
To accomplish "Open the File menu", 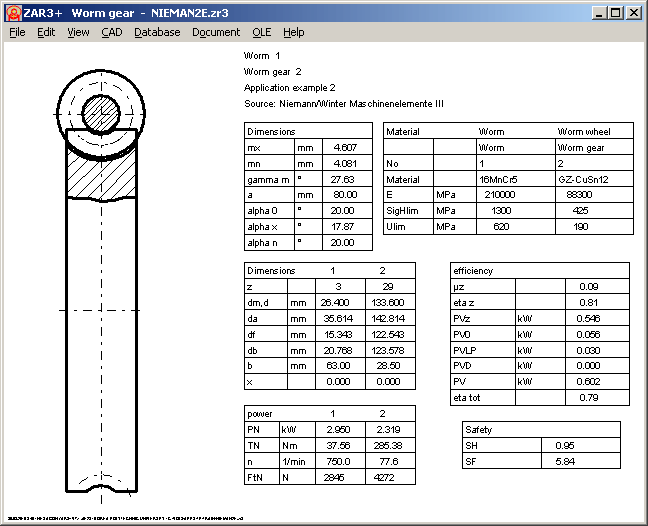I will (x=17, y=32).
